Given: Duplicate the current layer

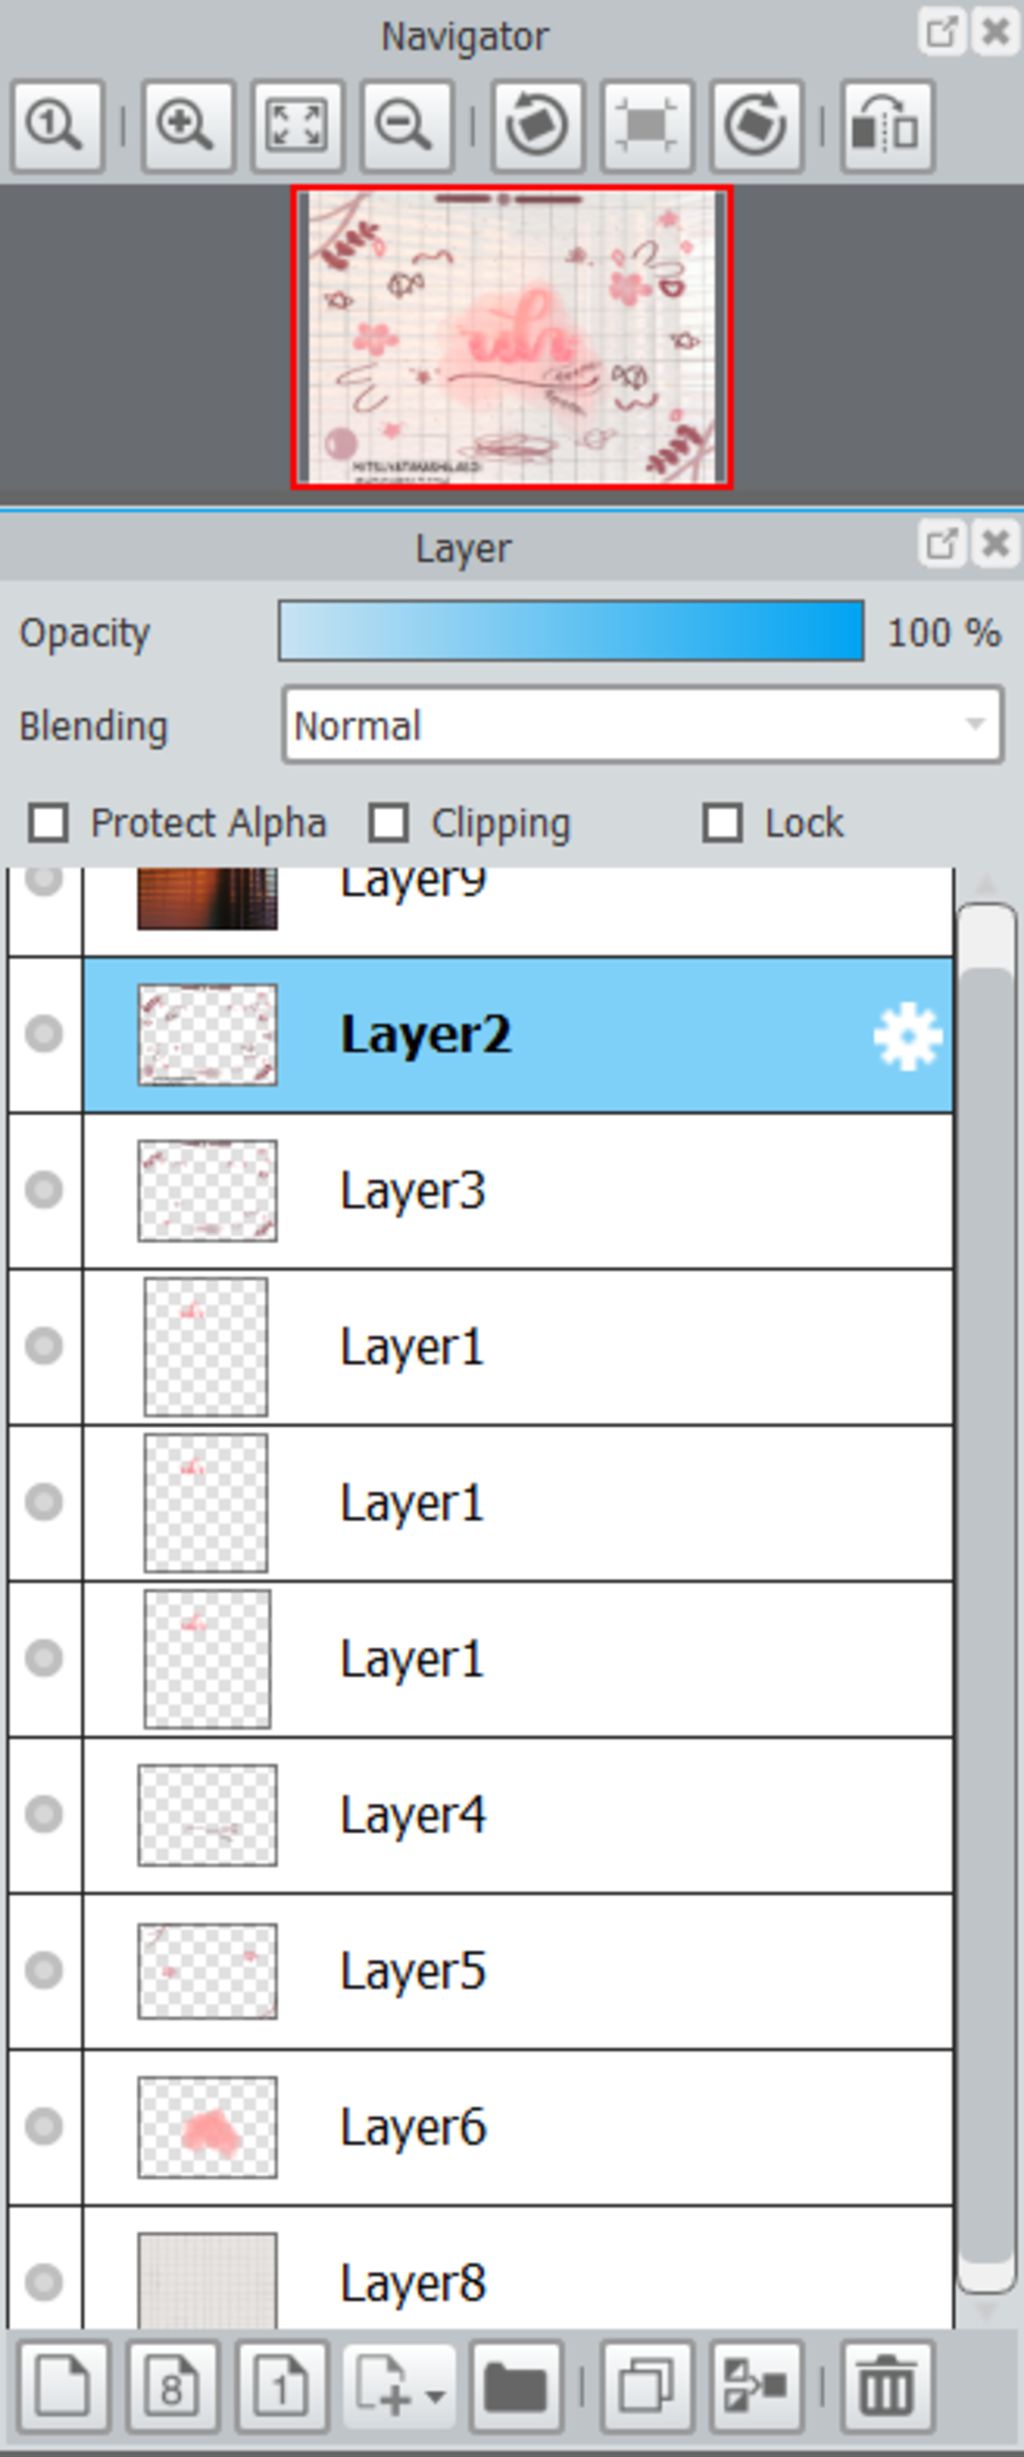Looking at the screenshot, I should point(646,2387).
